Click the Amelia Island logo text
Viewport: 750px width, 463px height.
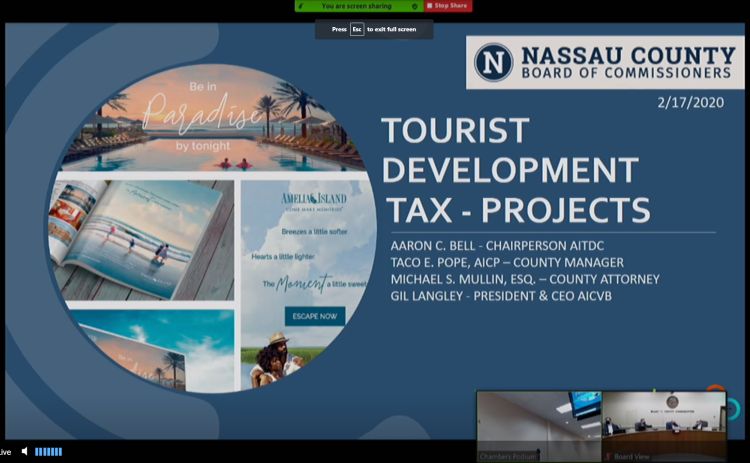314,198
